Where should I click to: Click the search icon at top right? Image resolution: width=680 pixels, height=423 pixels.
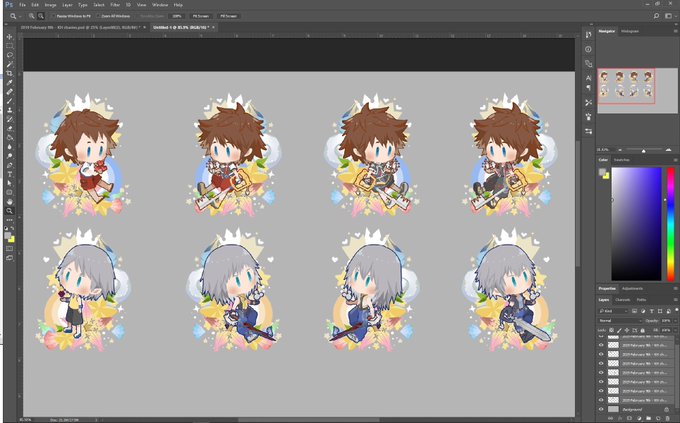coord(656,16)
